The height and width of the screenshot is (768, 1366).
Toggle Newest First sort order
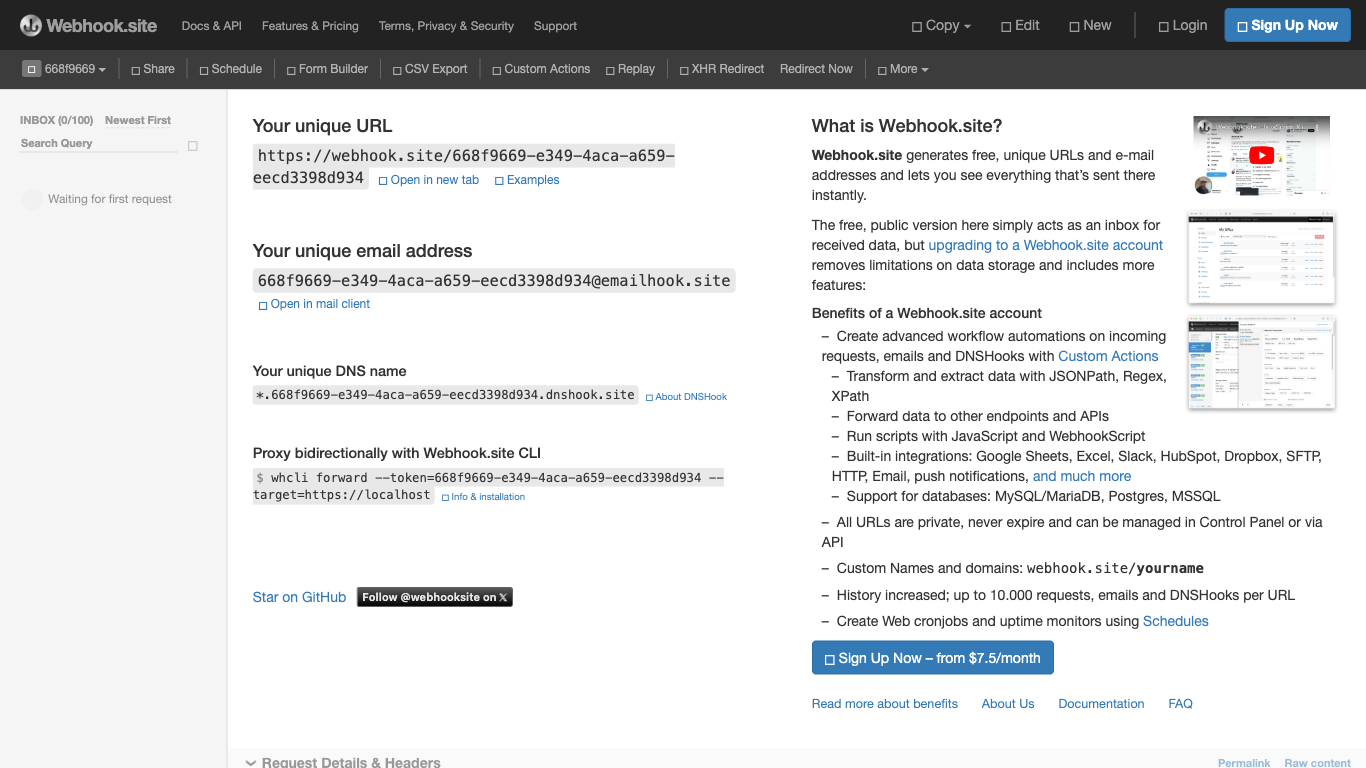click(138, 120)
